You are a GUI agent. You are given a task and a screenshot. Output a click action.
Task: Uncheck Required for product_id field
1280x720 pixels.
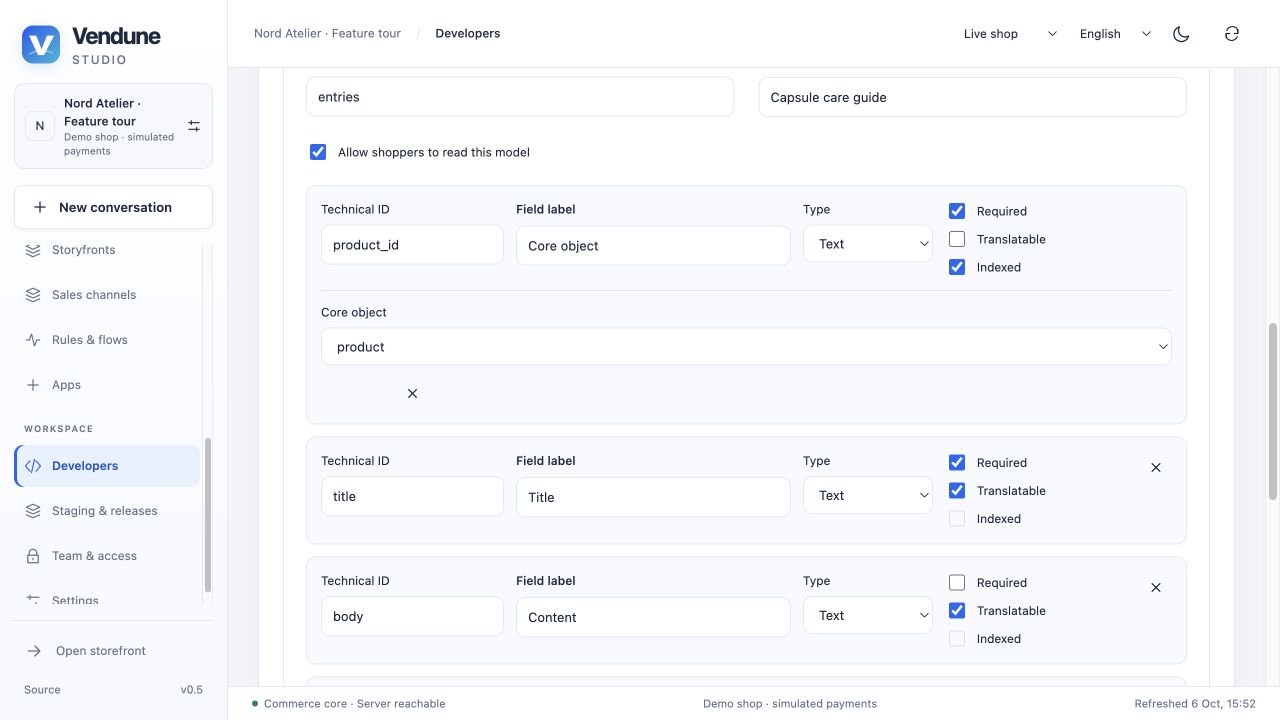957,211
